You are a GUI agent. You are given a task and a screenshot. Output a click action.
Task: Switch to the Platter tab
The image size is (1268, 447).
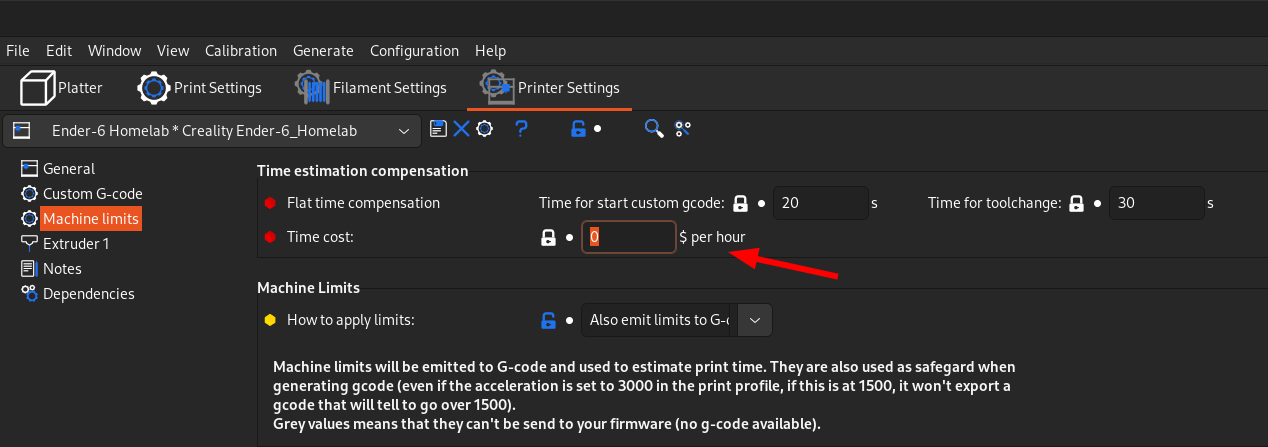coord(62,88)
